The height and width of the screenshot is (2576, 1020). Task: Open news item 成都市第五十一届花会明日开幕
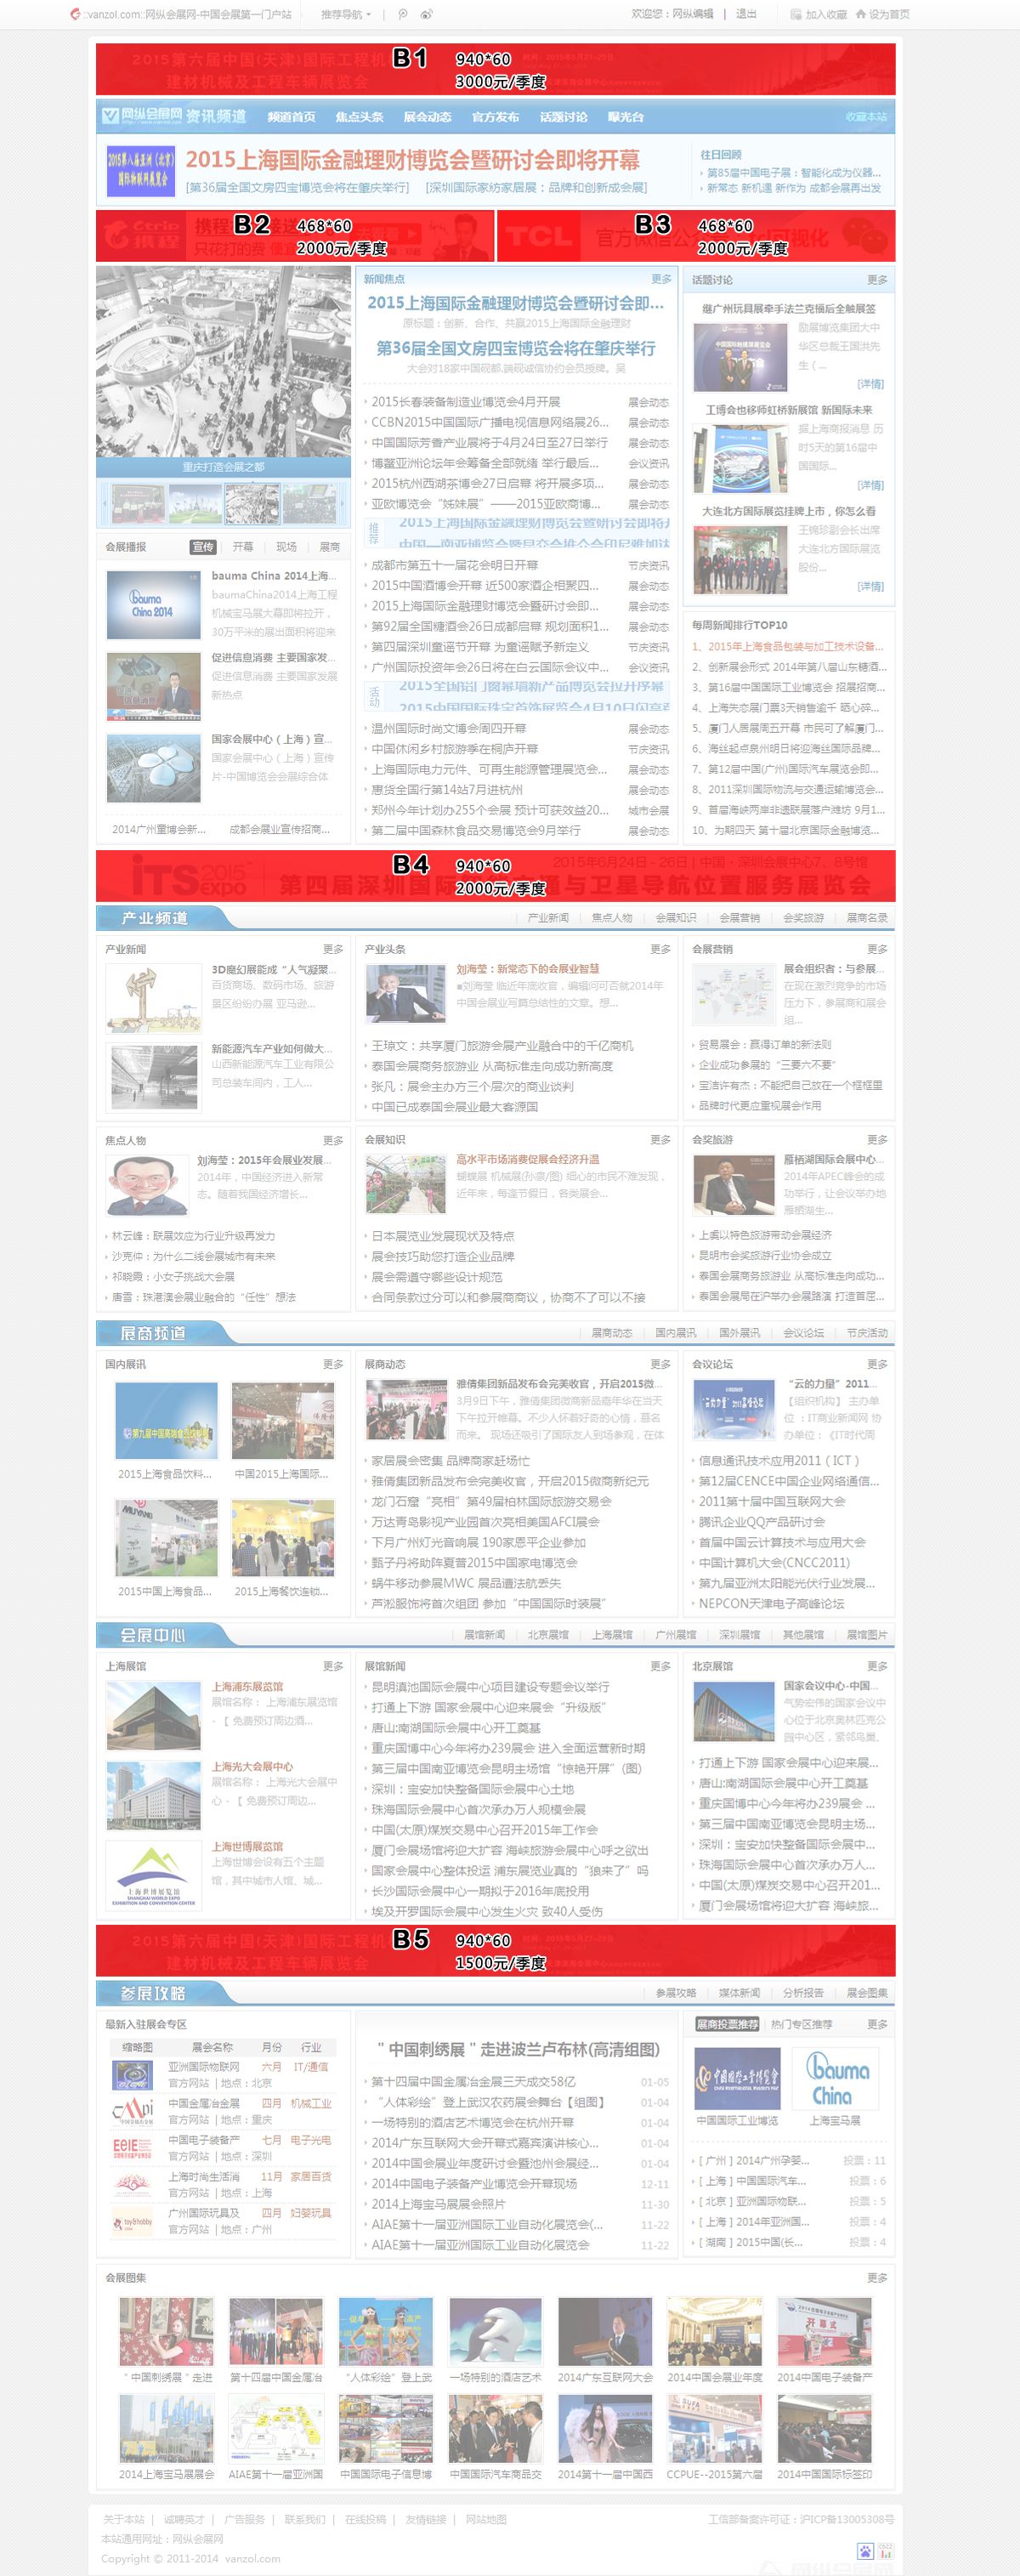tap(454, 565)
